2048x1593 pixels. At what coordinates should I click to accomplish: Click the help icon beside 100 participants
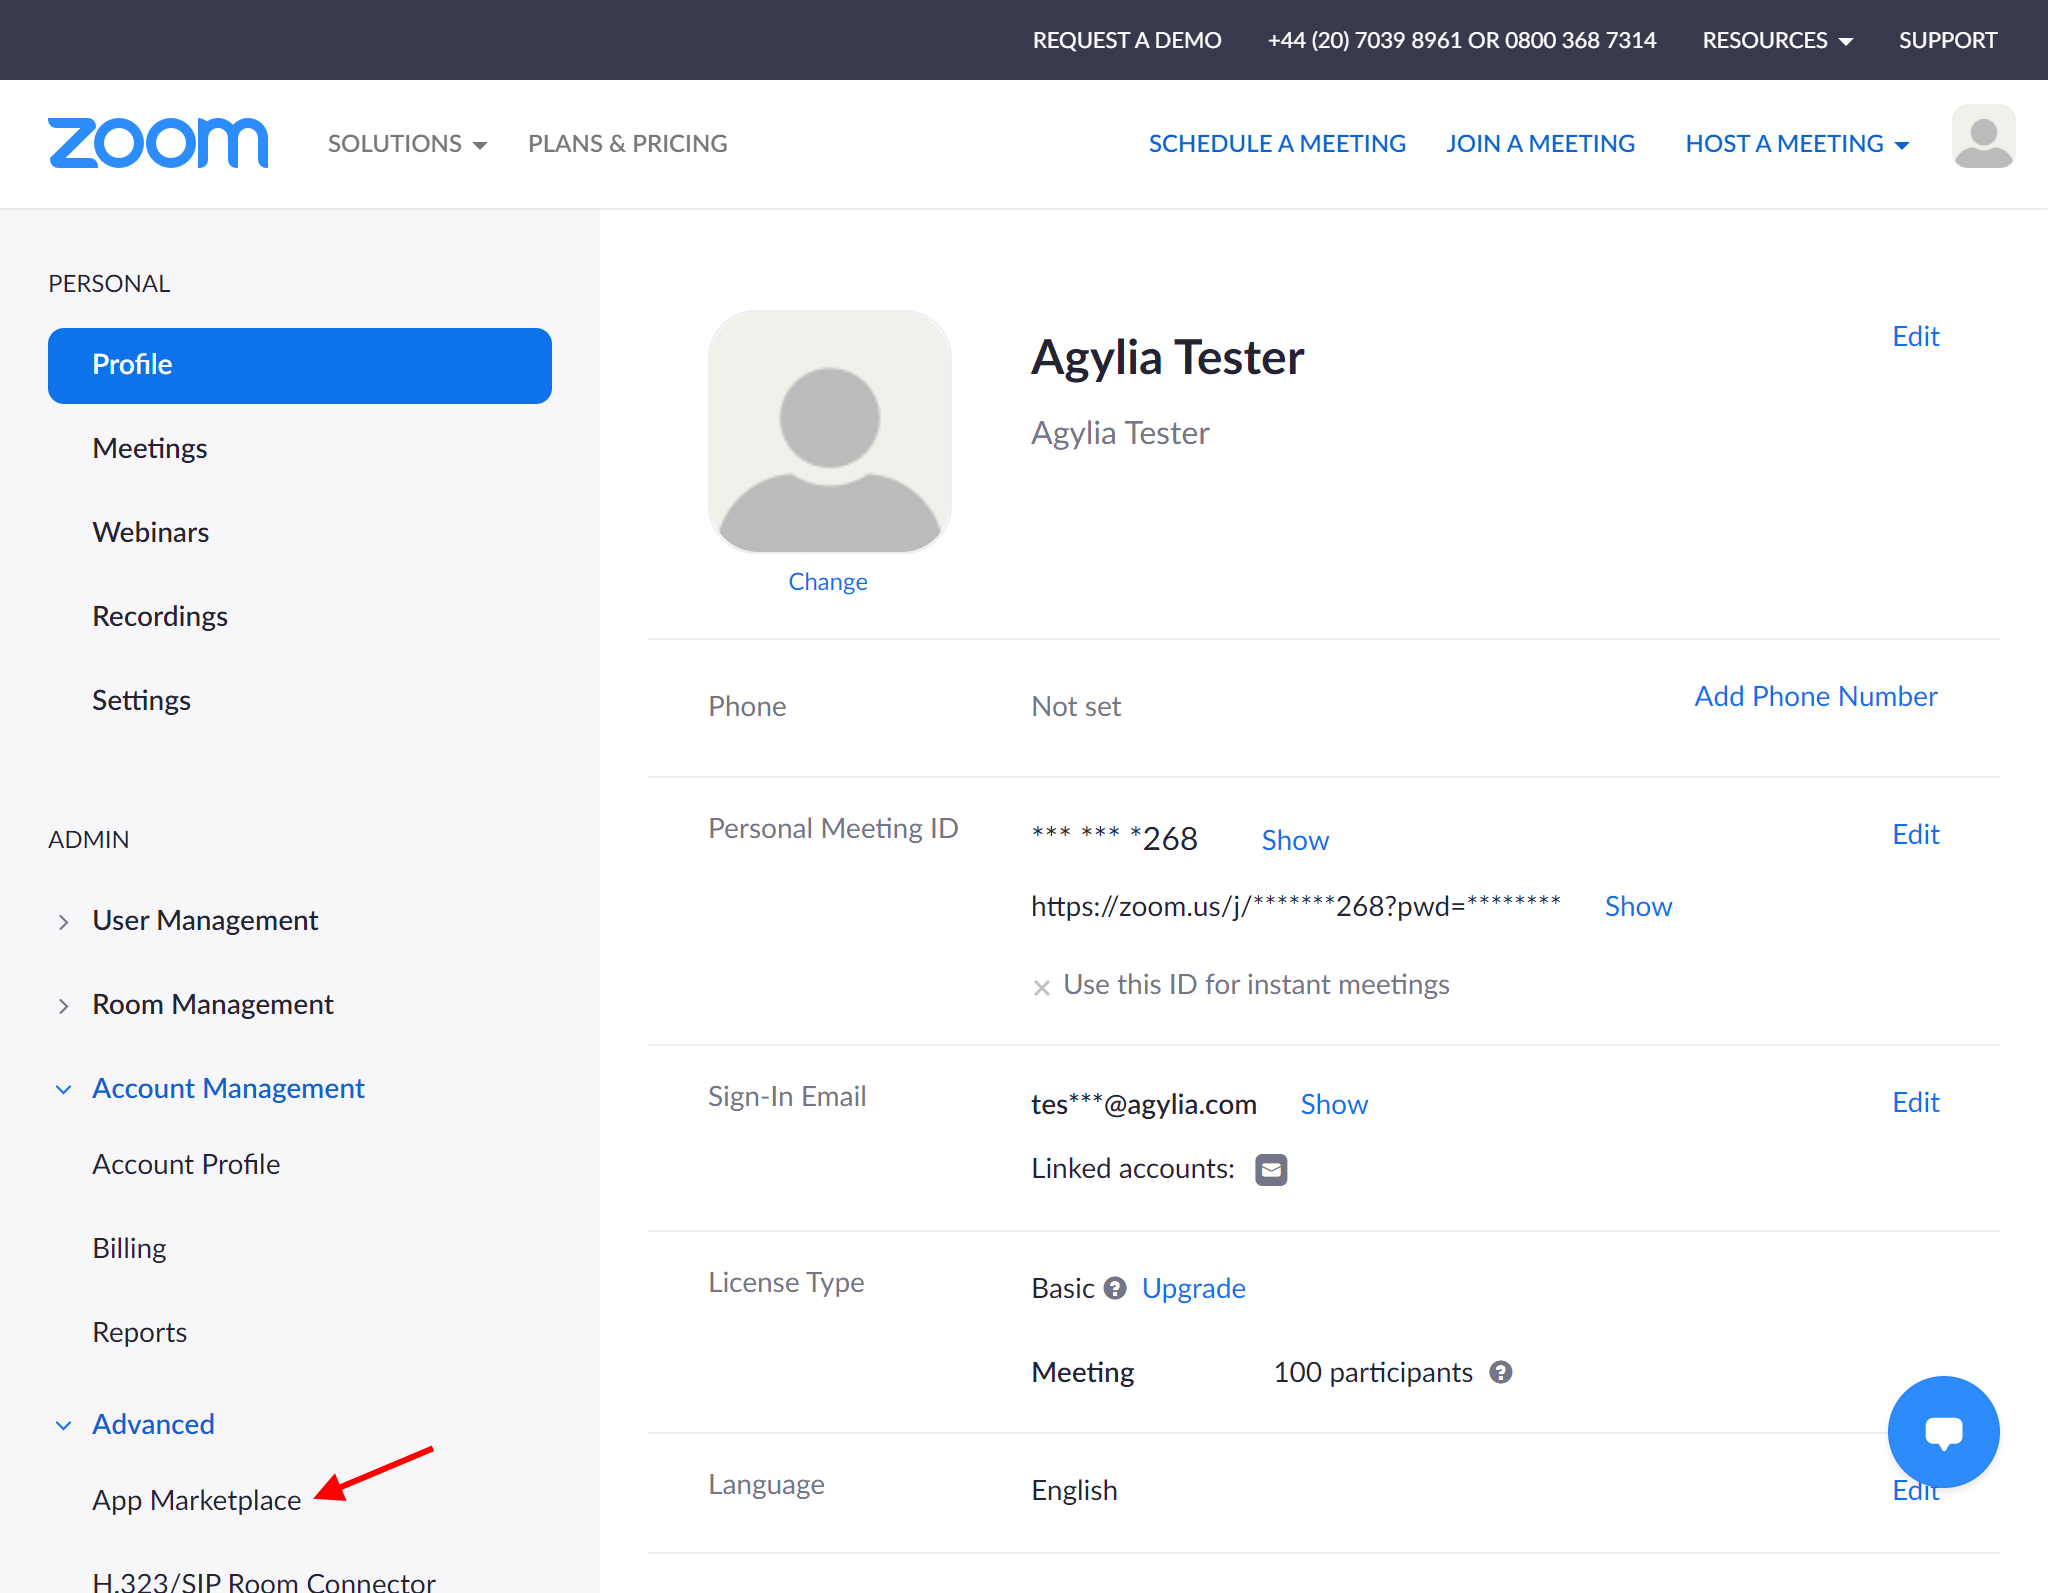1500,1372
